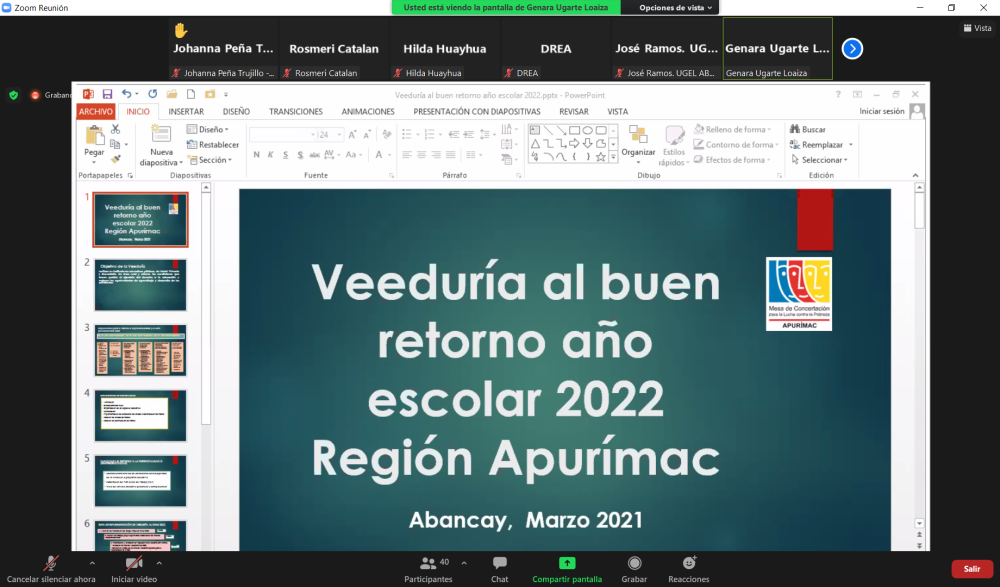Click Genara Ugarte Loaiza's video tile
The height and width of the screenshot is (587, 1000).
(777, 48)
